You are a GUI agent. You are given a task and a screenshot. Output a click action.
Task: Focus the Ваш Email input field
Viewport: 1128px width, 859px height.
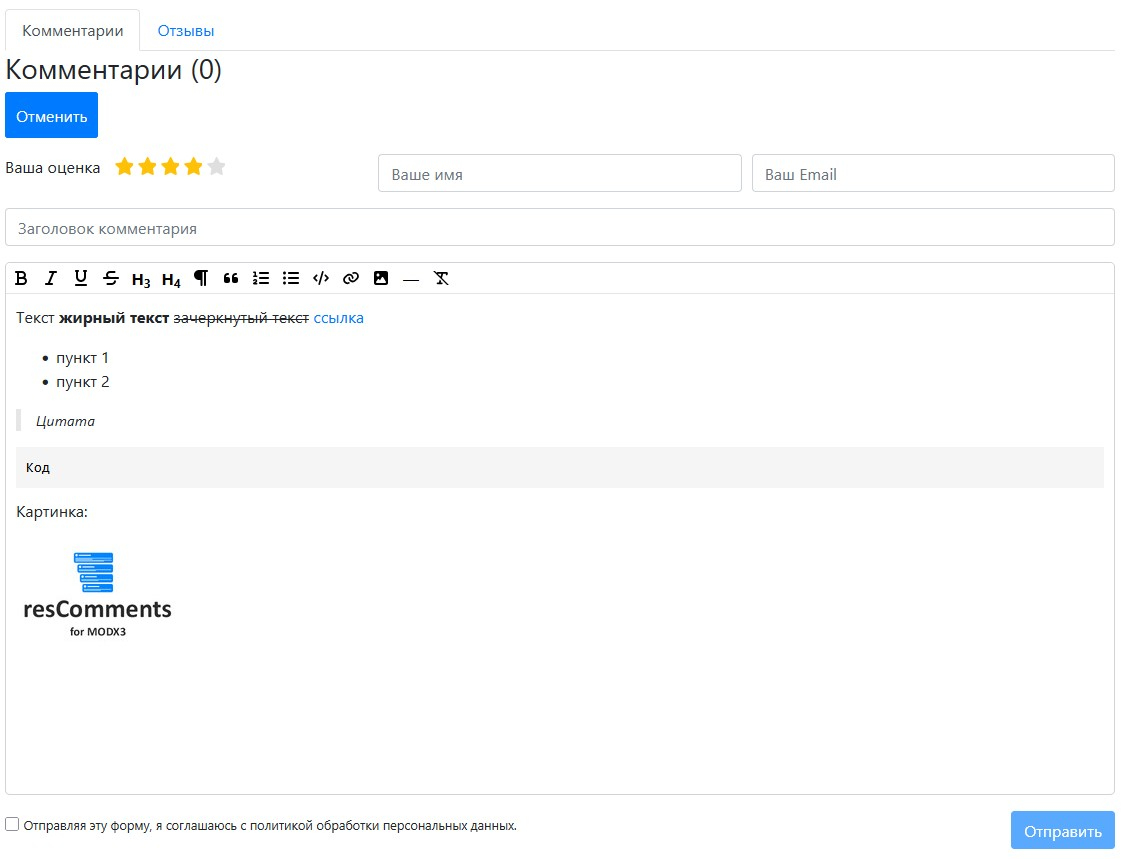tap(932, 173)
